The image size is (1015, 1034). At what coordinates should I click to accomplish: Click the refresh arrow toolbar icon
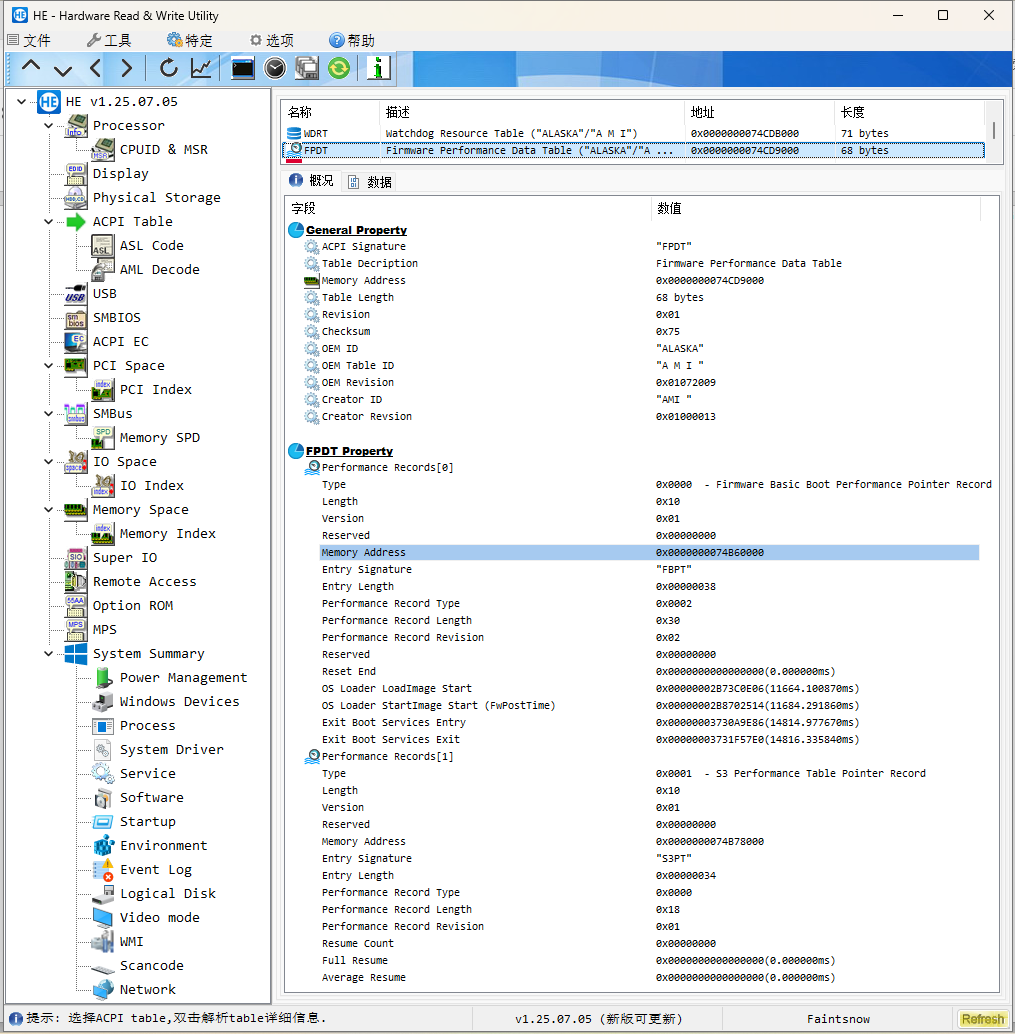coord(169,68)
